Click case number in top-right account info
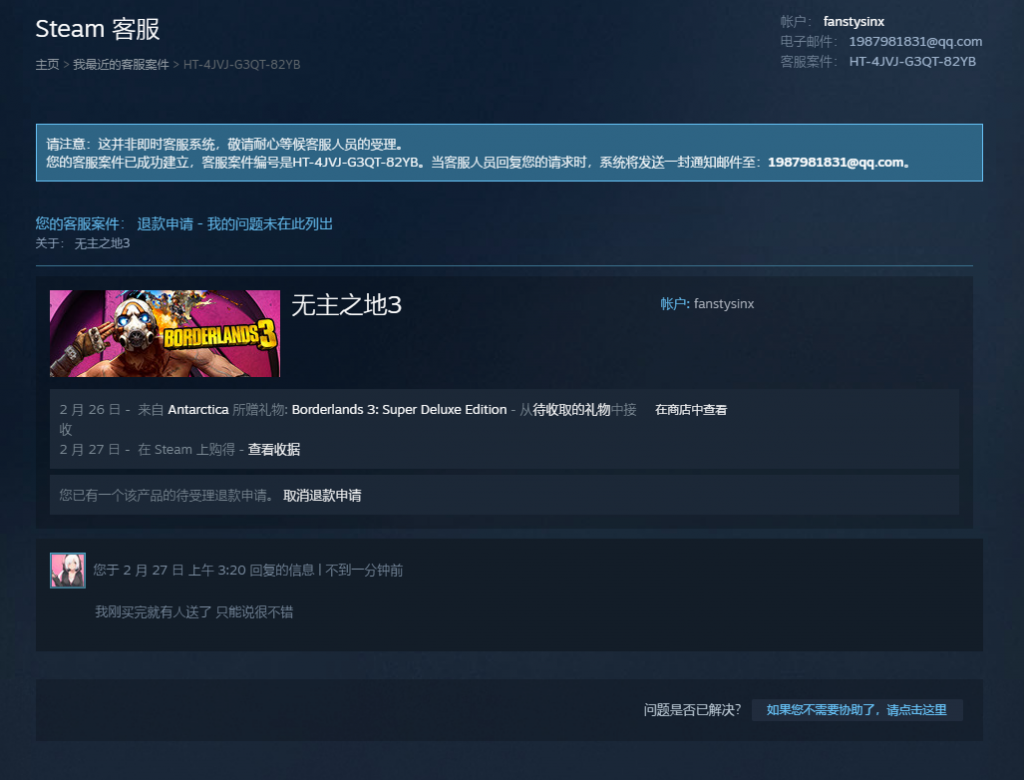The image size is (1024, 780). pos(912,61)
